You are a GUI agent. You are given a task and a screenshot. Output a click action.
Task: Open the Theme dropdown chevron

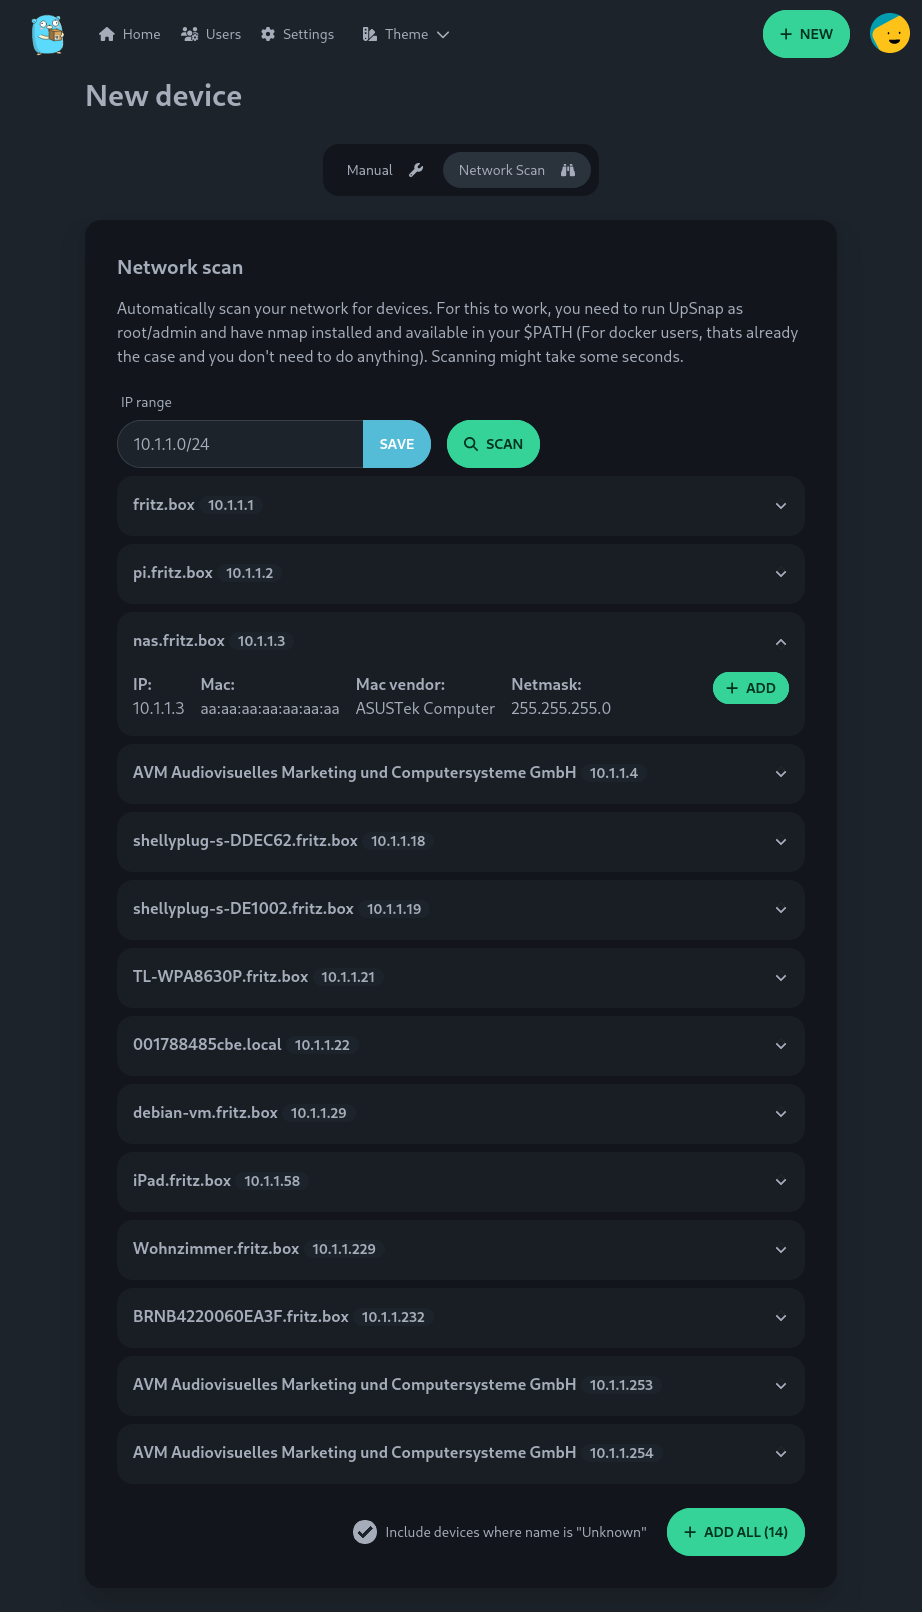click(x=443, y=34)
